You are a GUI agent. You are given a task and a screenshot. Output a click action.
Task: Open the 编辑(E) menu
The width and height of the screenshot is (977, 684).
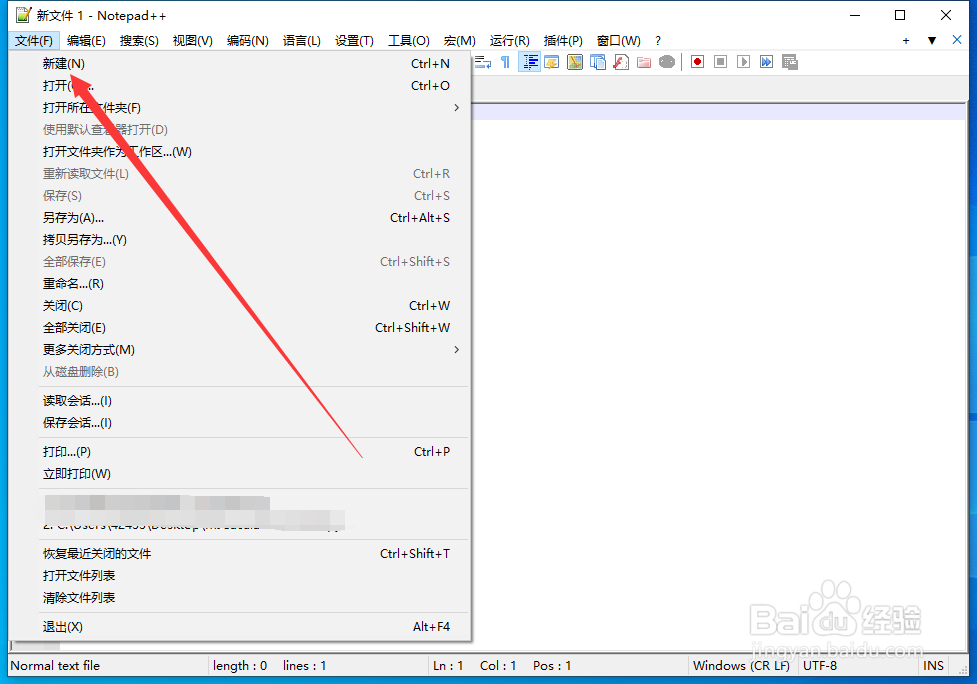tap(86, 40)
